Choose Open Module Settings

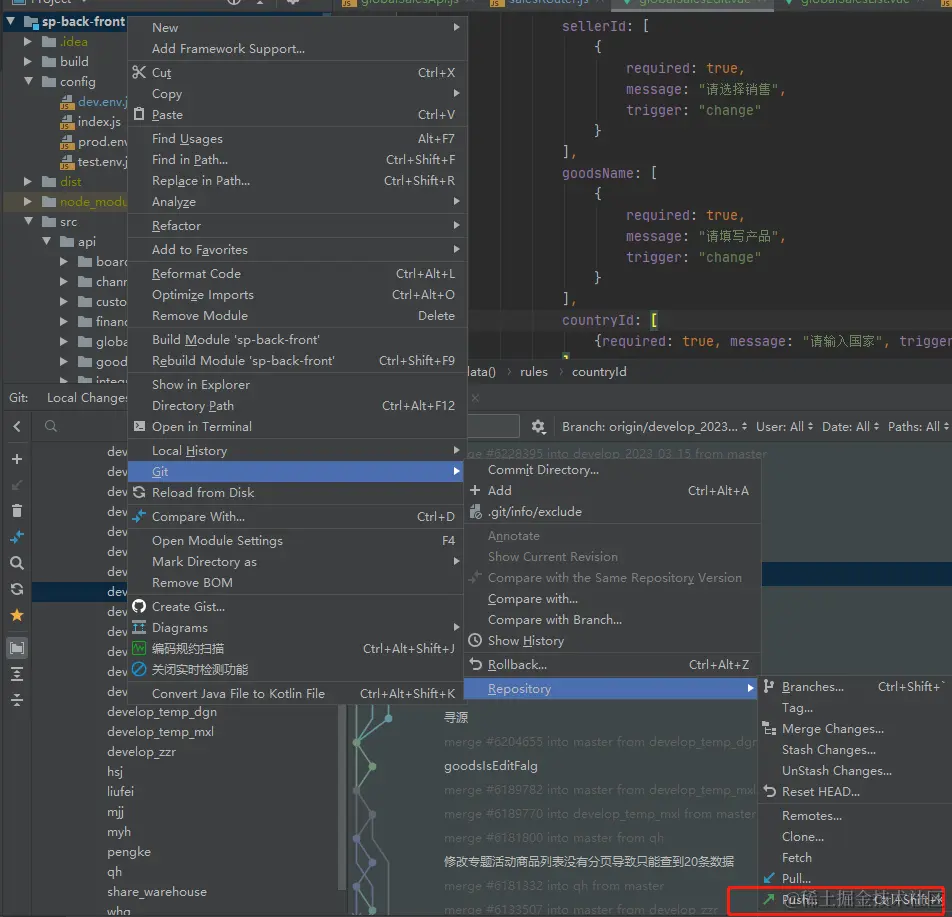[x=298, y=540]
